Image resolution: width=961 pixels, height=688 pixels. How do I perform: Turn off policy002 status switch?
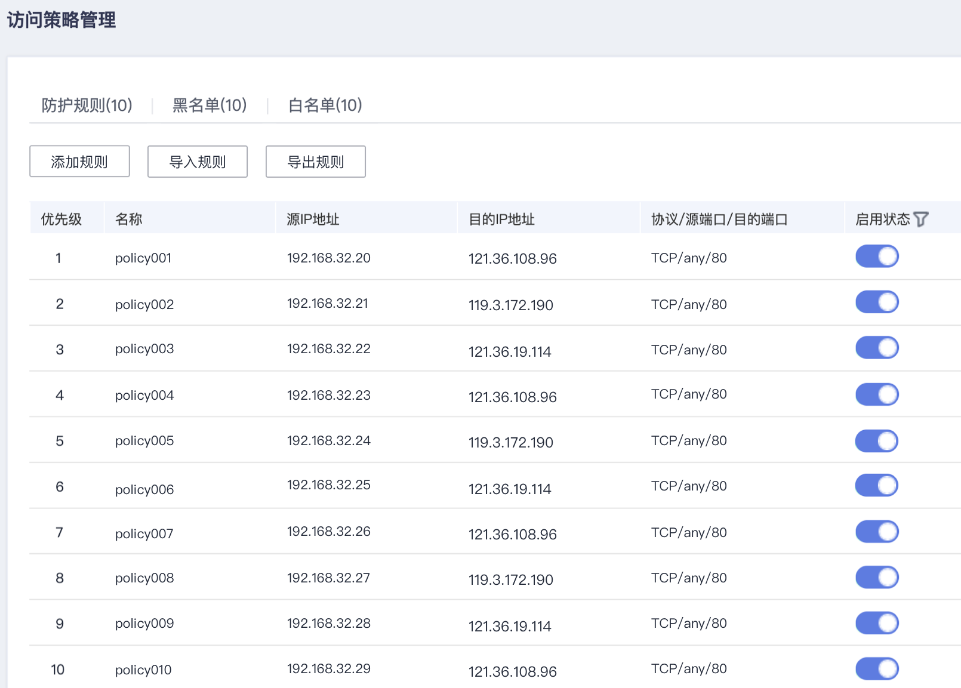coord(877,303)
